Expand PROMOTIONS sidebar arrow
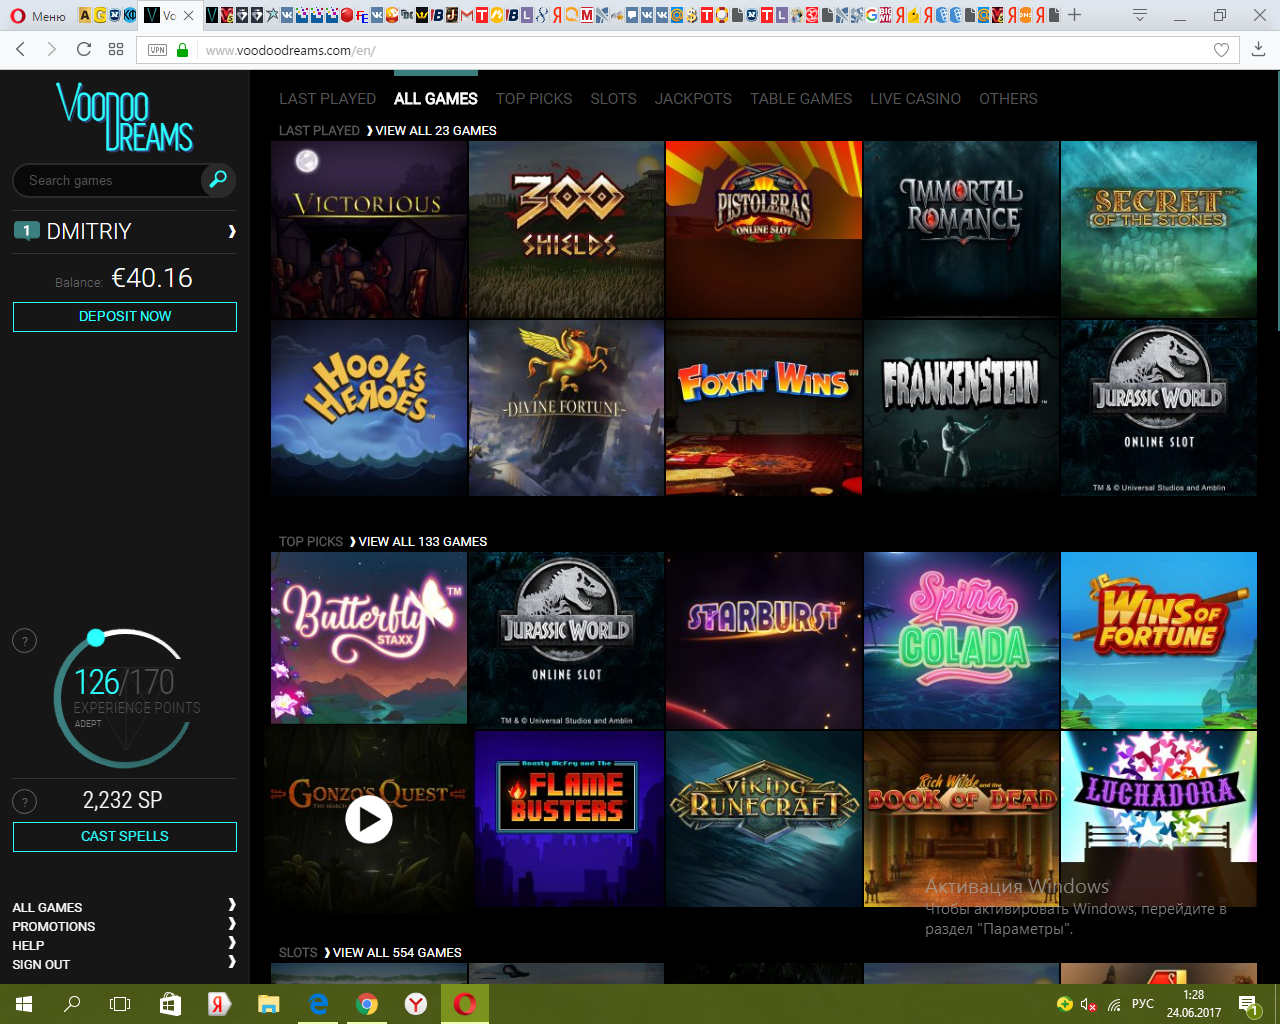Image resolution: width=1280 pixels, height=1024 pixels. [x=232, y=924]
